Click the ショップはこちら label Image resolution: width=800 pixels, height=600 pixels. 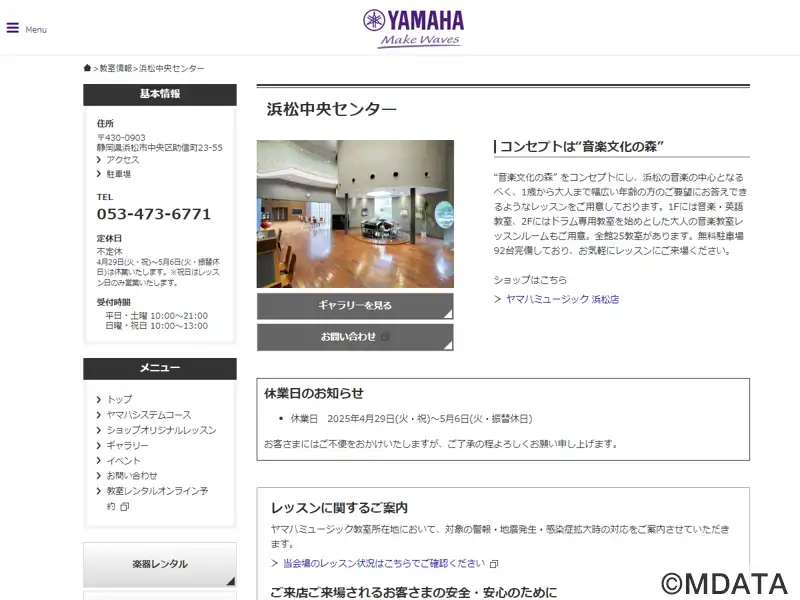click(530, 280)
